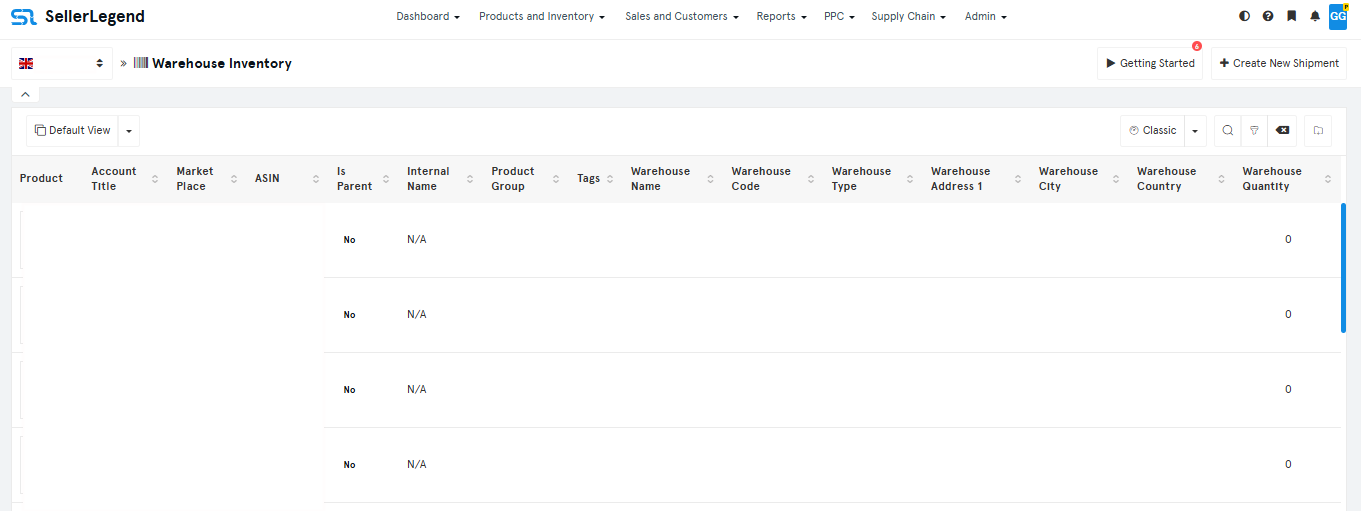Sort by Is Parent column
The width and height of the screenshot is (1361, 511).
pyautogui.click(x=386, y=179)
